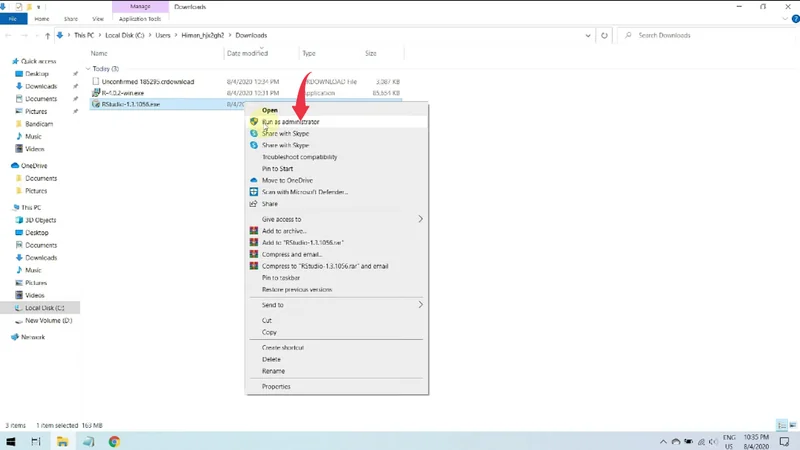Collapse the Today file group
Viewport: 800px width, 450px height.
click(x=87, y=69)
